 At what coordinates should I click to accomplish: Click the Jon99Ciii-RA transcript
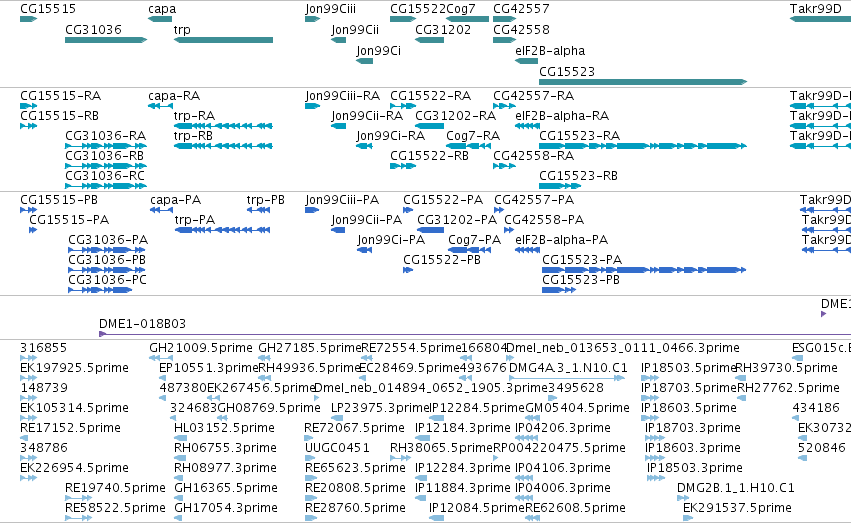pos(313,106)
